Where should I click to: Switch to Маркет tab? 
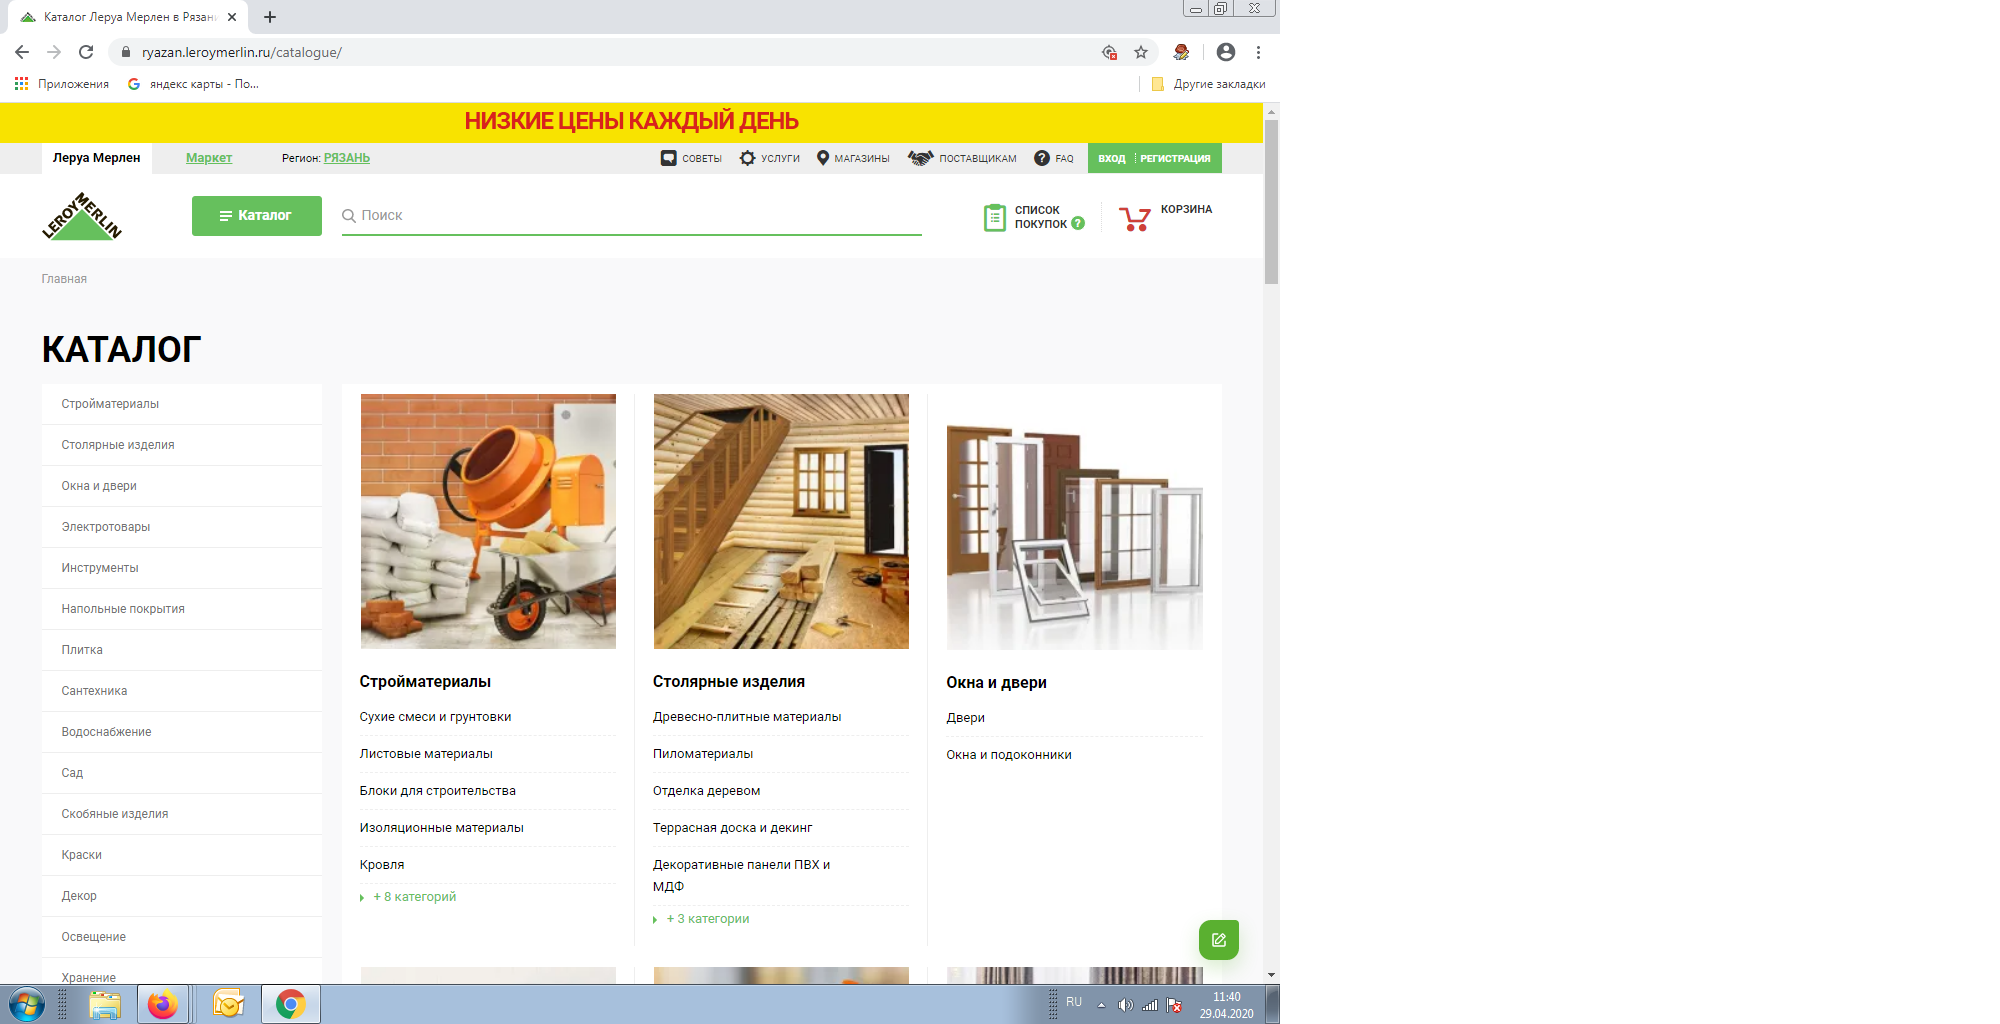click(209, 158)
